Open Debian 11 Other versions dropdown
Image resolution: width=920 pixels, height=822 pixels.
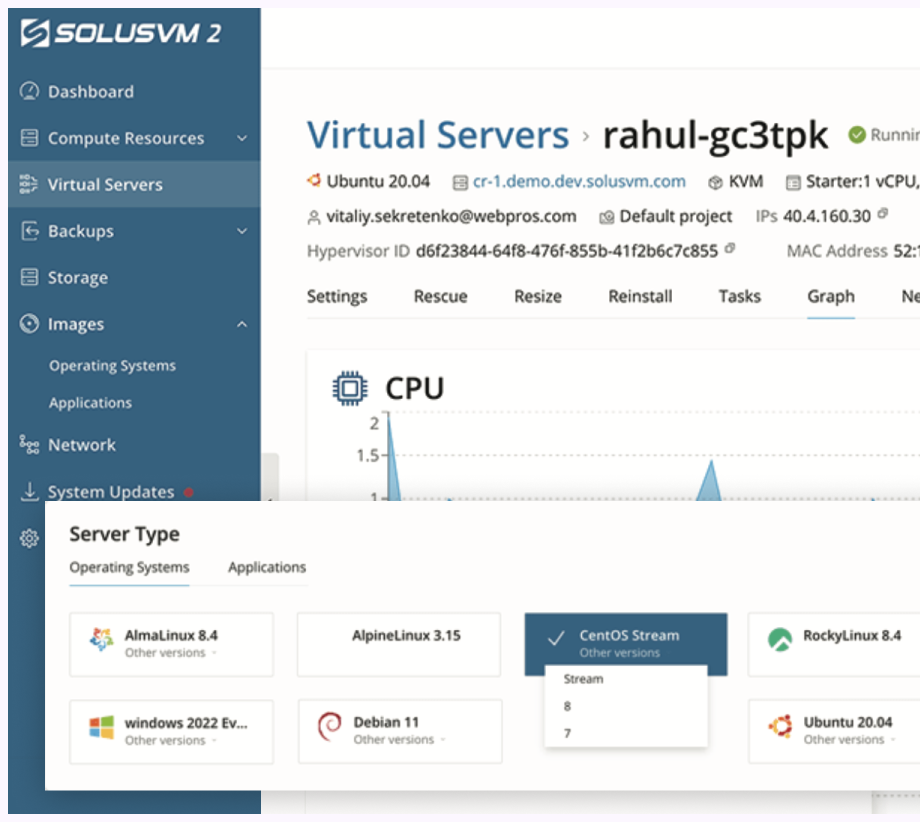pyautogui.click(x=400, y=740)
